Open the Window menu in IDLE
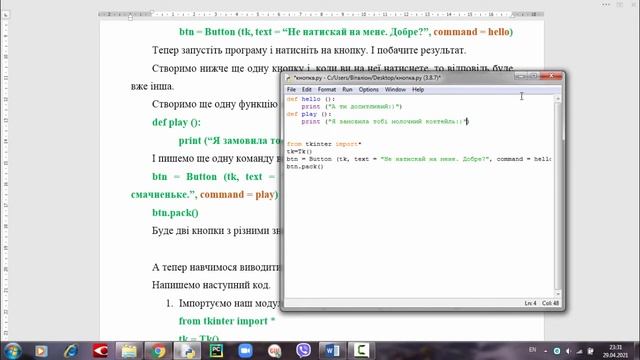640x360 pixels. coord(395,89)
